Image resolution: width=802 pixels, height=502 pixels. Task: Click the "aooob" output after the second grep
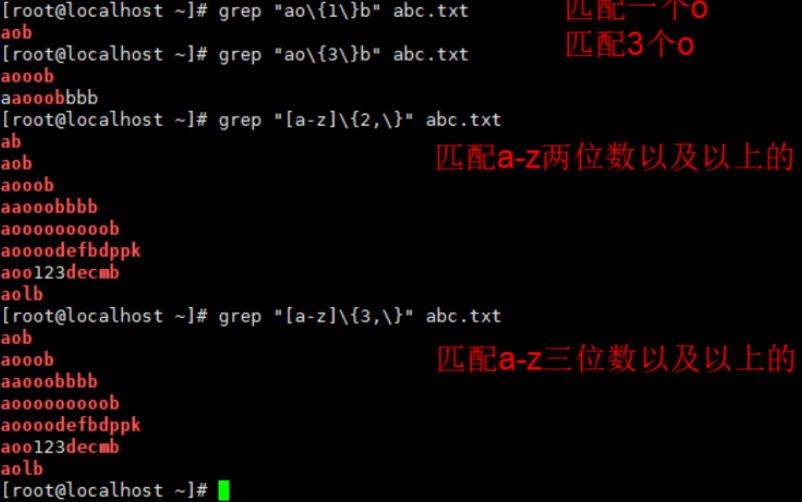point(27,76)
